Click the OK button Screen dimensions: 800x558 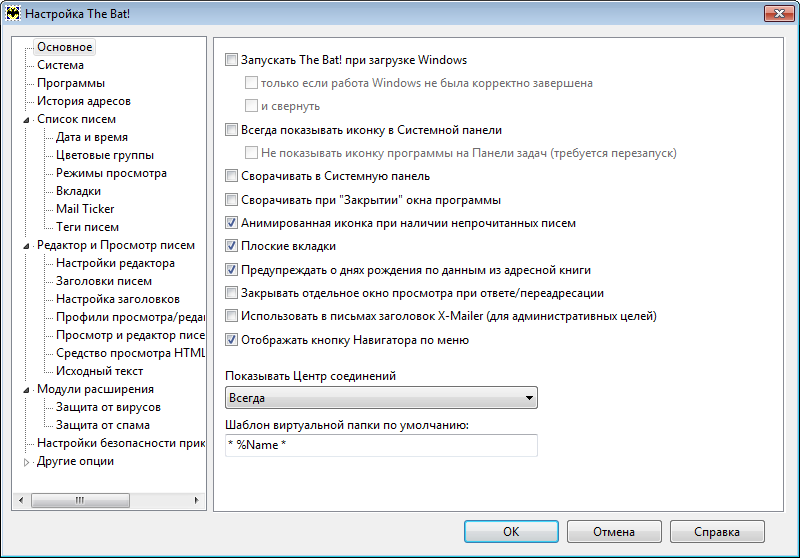[x=511, y=531]
